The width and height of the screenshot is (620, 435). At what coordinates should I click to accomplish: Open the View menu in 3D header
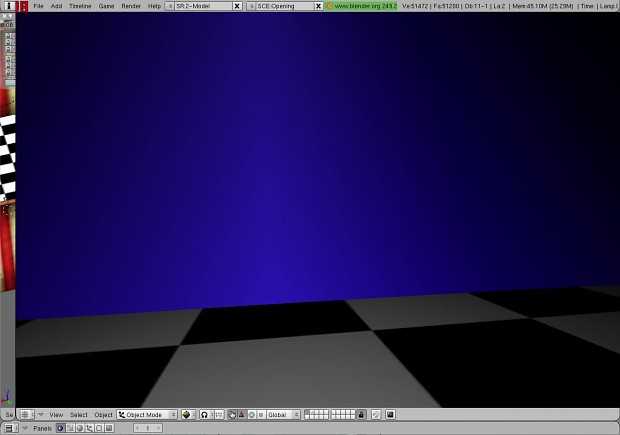(x=56, y=414)
